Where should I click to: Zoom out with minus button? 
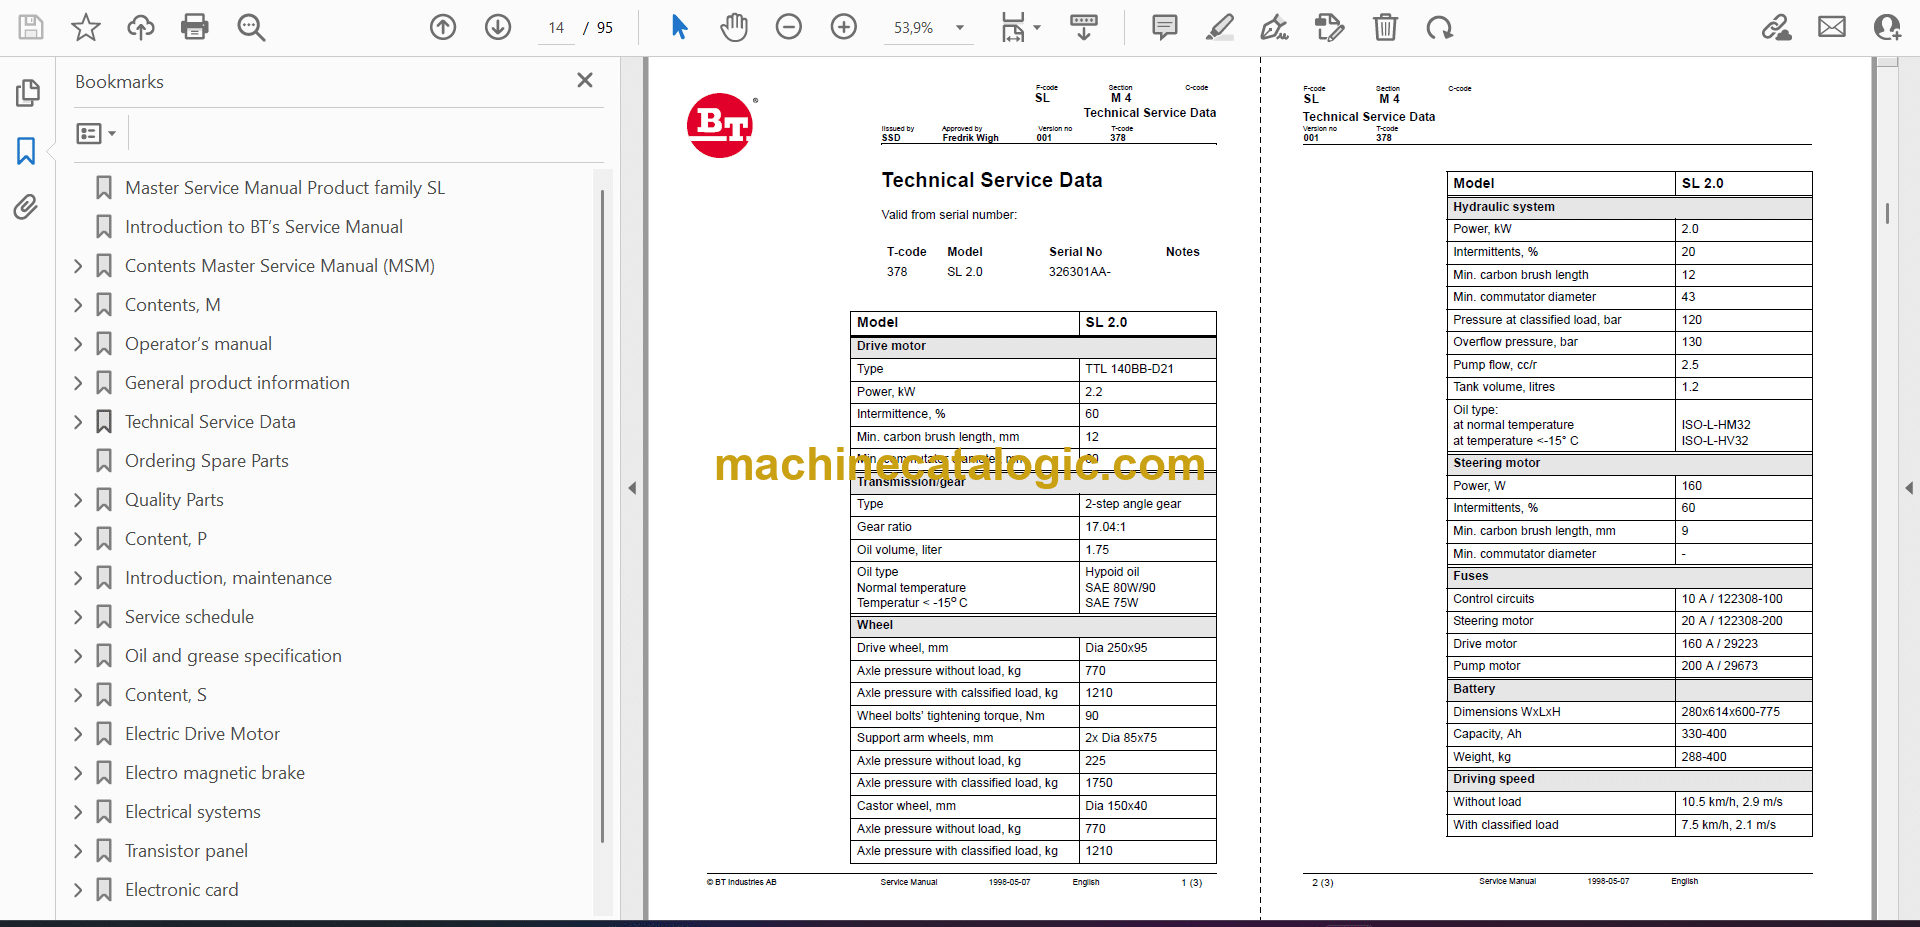789,27
